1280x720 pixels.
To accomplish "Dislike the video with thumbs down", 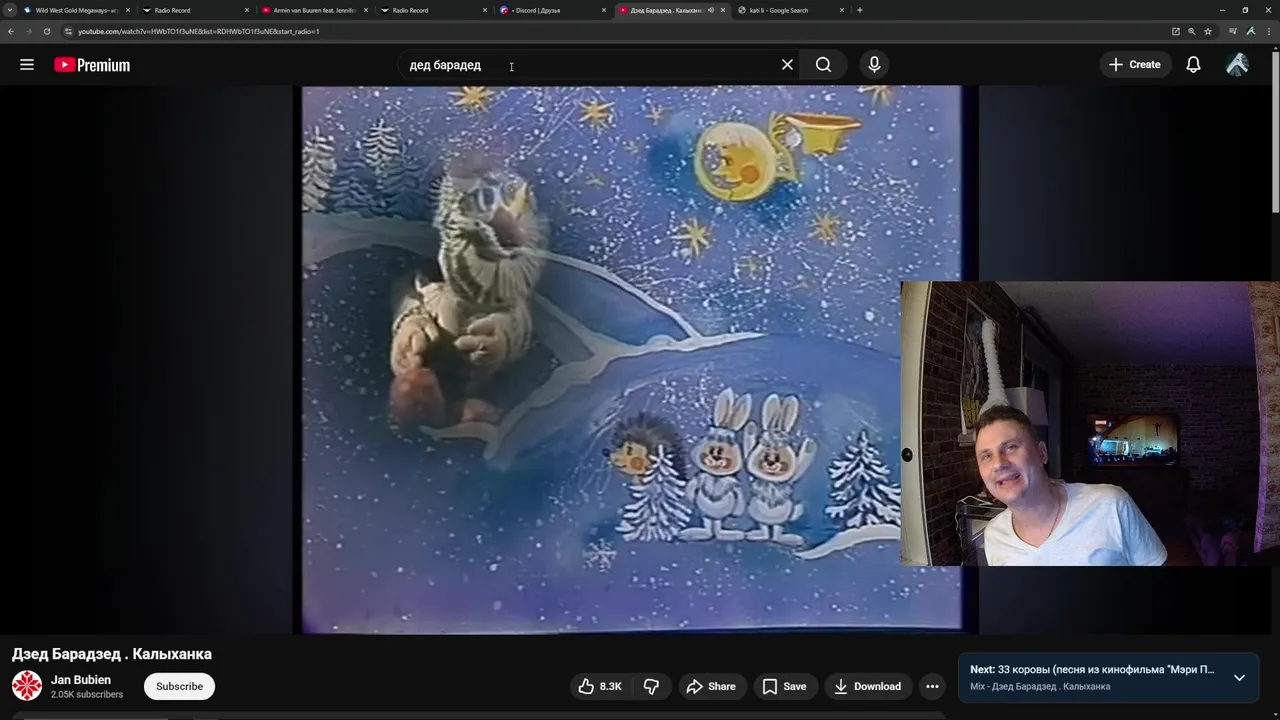I will pos(651,686).
